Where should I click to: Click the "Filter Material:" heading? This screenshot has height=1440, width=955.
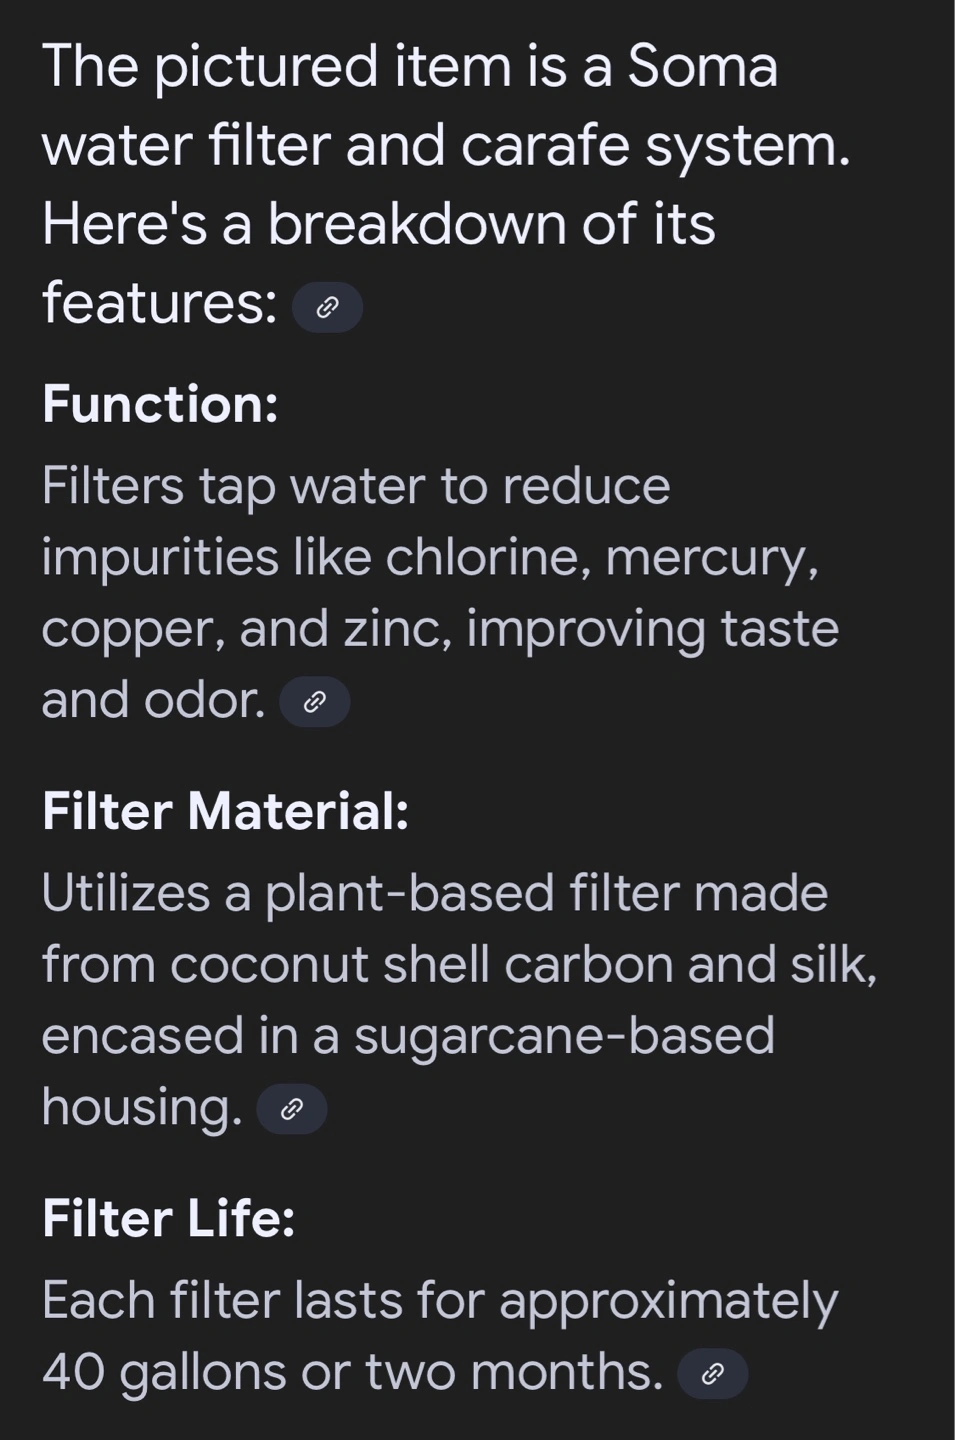tap(226, 811)
